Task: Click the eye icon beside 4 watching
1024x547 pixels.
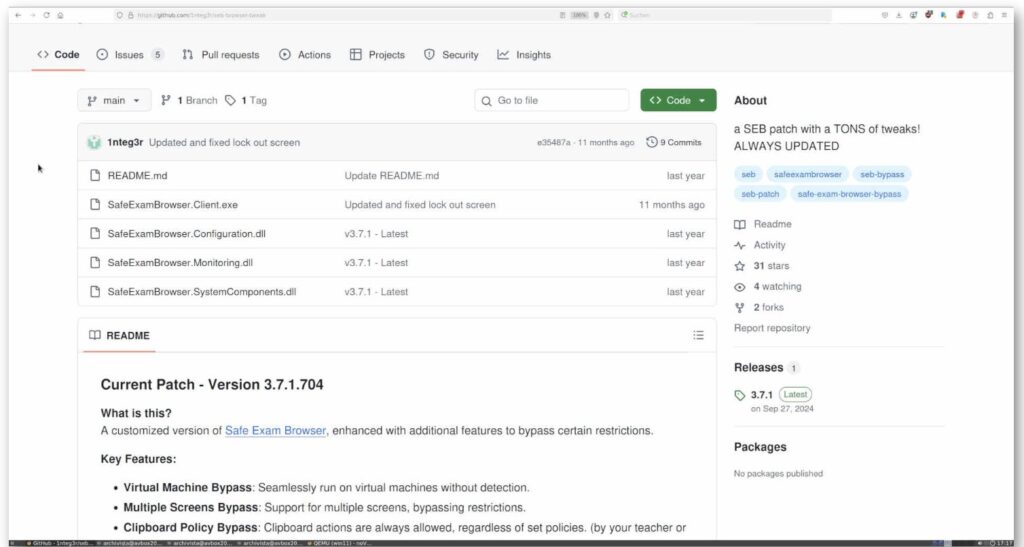Action: (x=739, y=287)
